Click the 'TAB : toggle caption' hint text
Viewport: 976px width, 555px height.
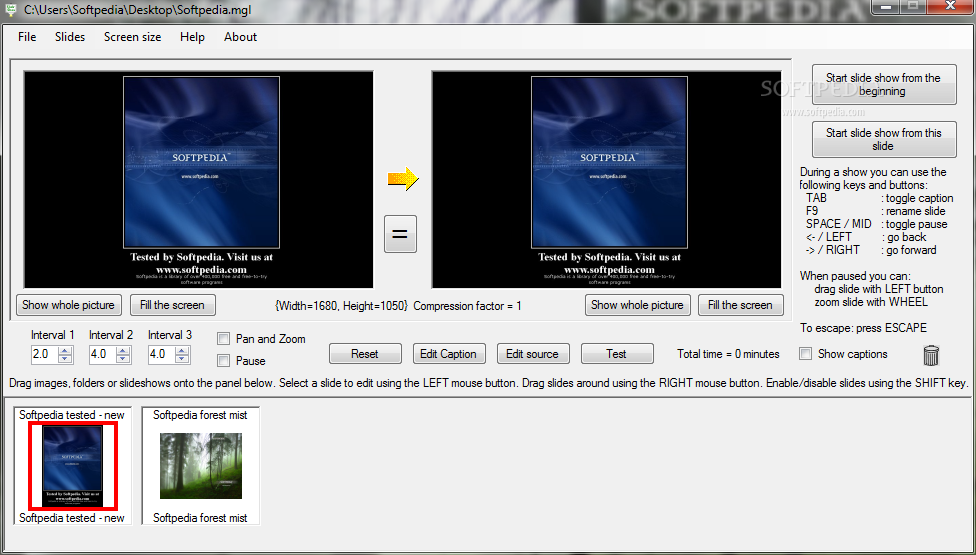(880, 198)
